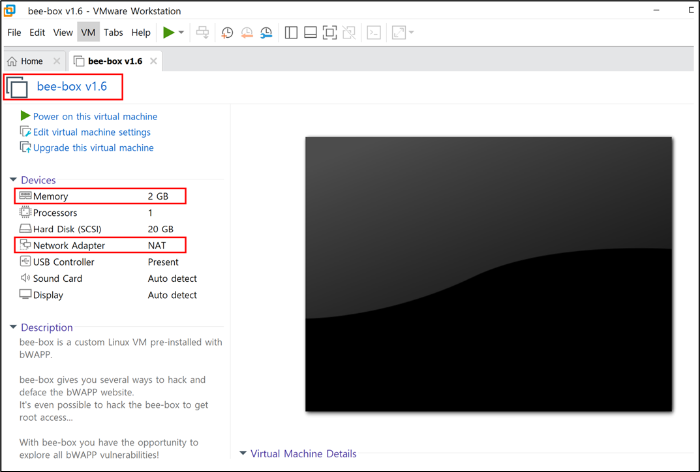
Task: Toggle the library sidebar view icon
Action: pos(291,33)
